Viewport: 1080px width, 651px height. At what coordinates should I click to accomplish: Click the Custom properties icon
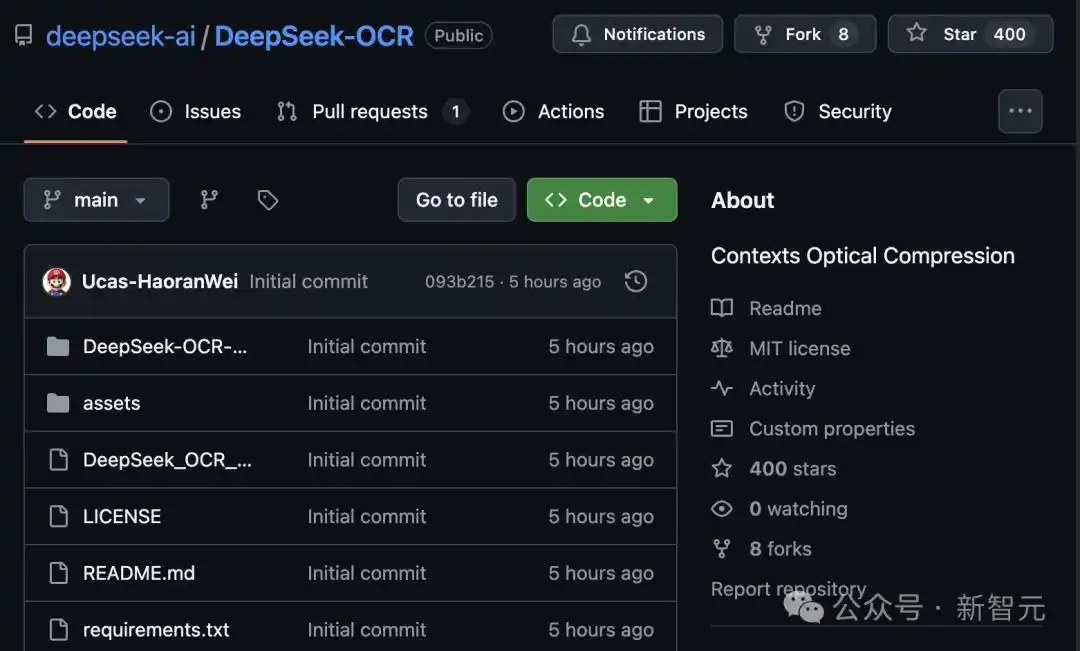[x=722, y=428]
